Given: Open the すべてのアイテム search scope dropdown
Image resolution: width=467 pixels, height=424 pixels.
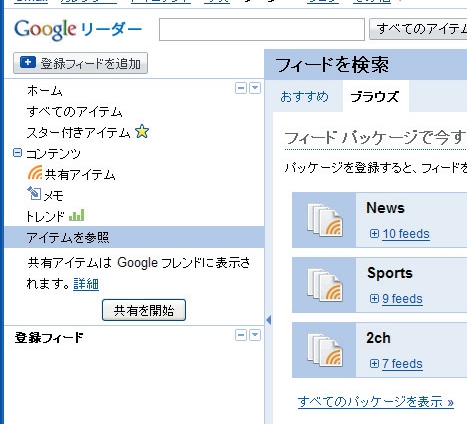Looking at the screenshot, I should [x=418, y=29].
